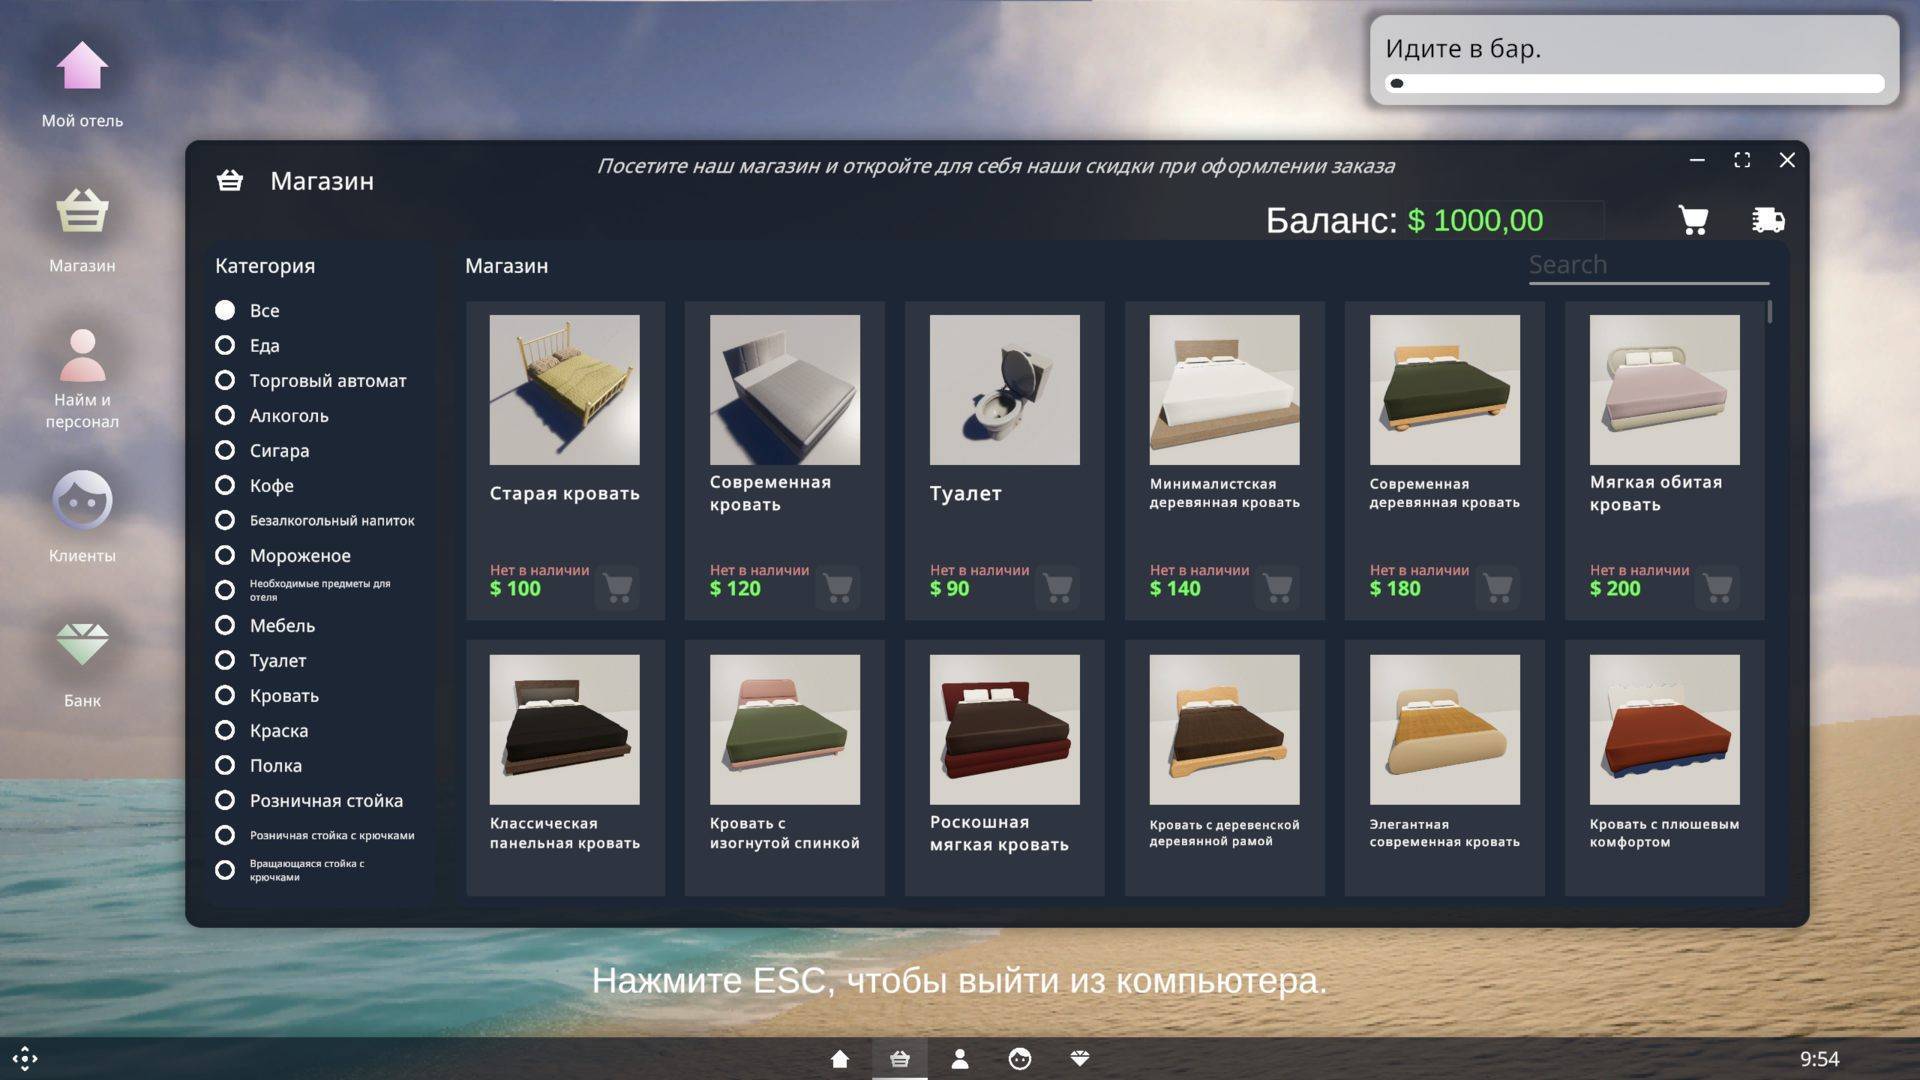Open Кровать с деревенской деревянной рамой thumbnail
Image resolution: width=1920 pixels, height=1080 pixels.
(x=1224, y=730)
